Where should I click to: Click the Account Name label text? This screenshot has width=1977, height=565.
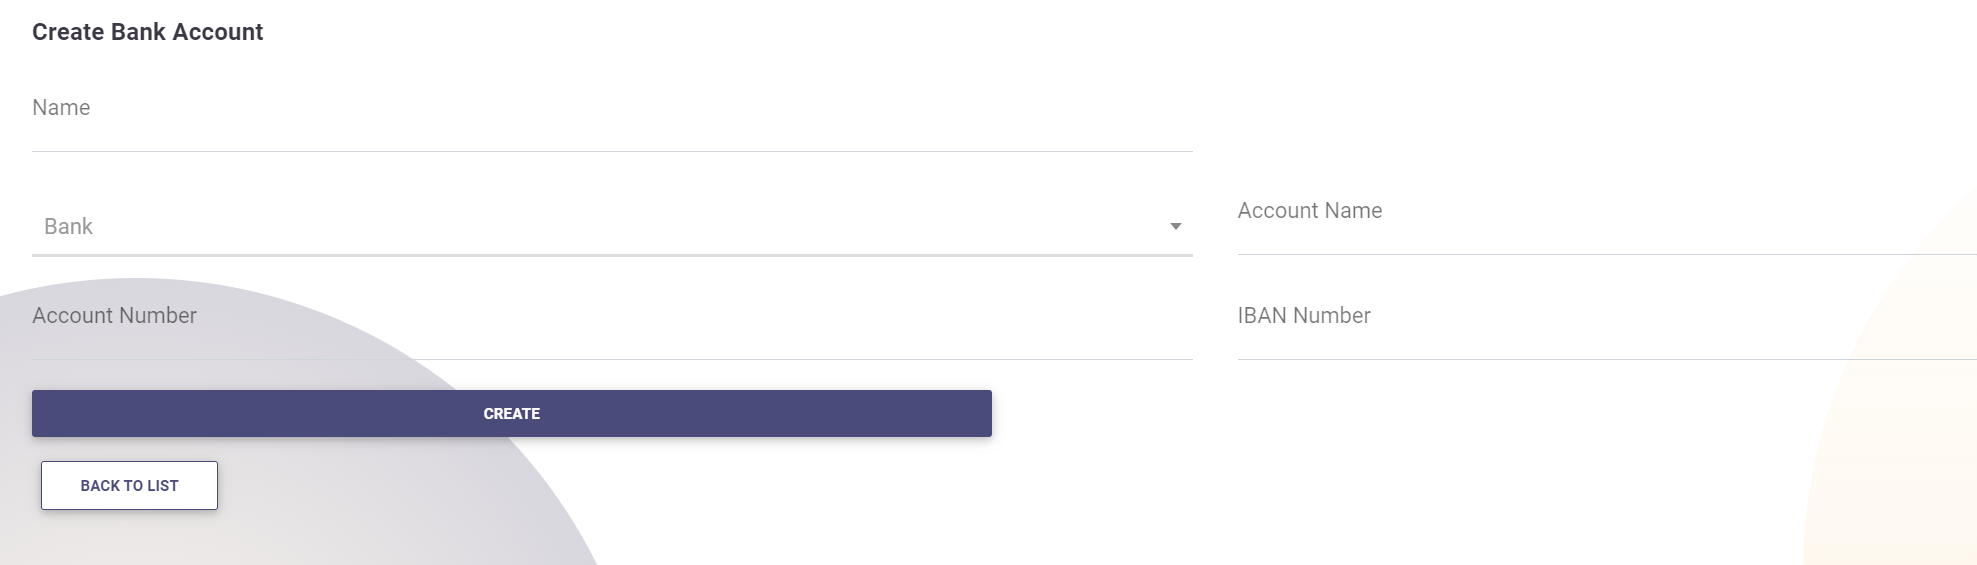tap(1309, 211)
